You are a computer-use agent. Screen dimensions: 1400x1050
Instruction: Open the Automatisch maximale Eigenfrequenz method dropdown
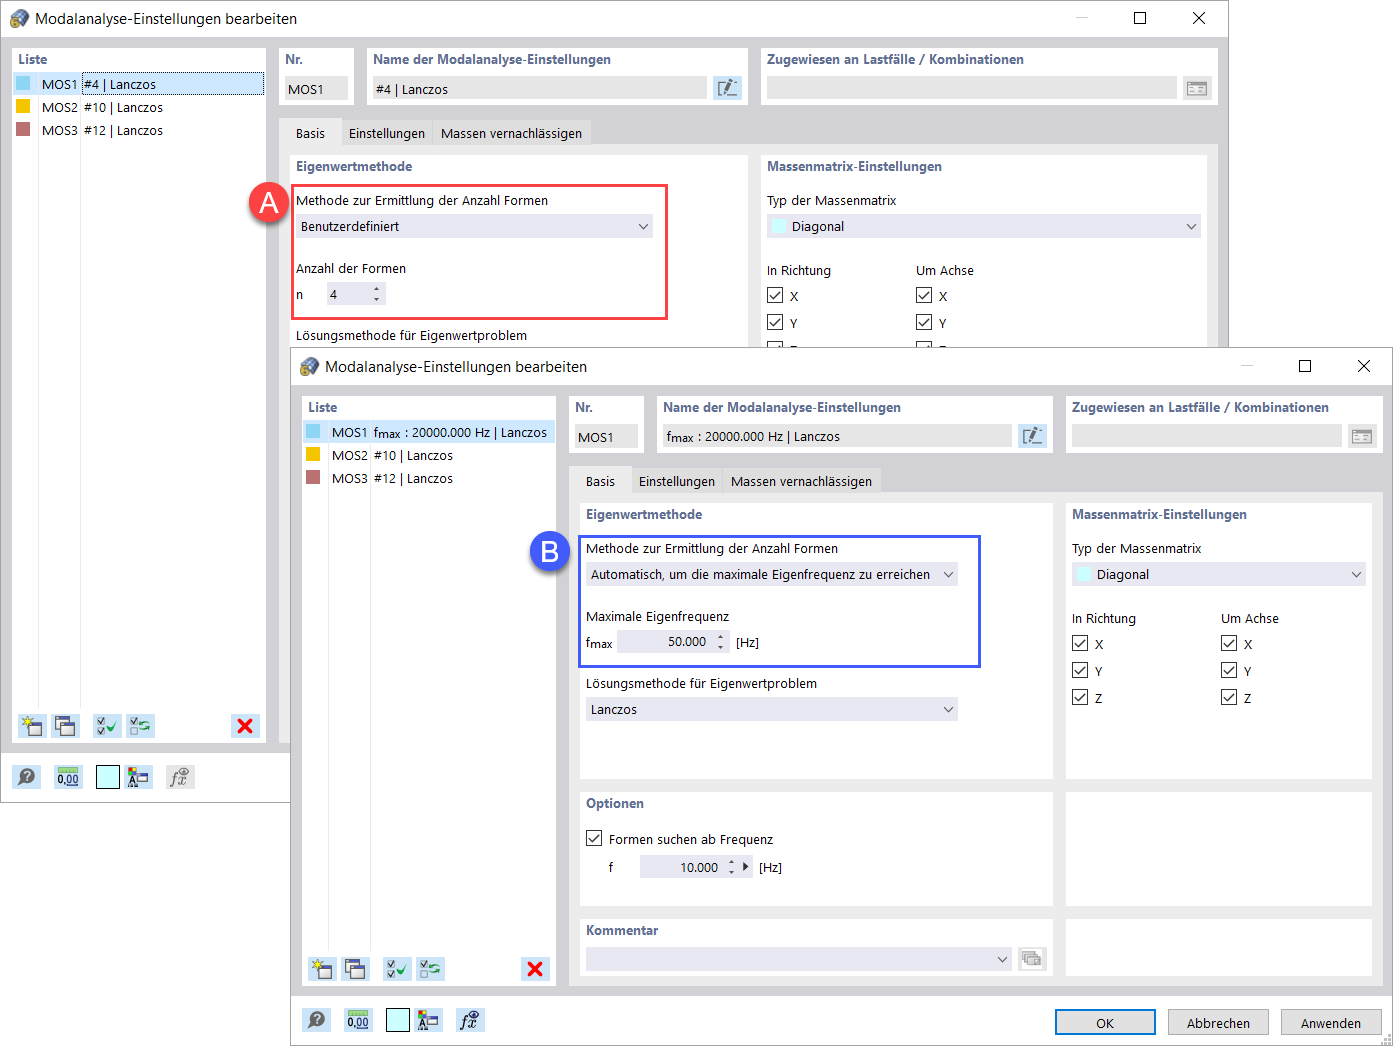tap(772, 574)
